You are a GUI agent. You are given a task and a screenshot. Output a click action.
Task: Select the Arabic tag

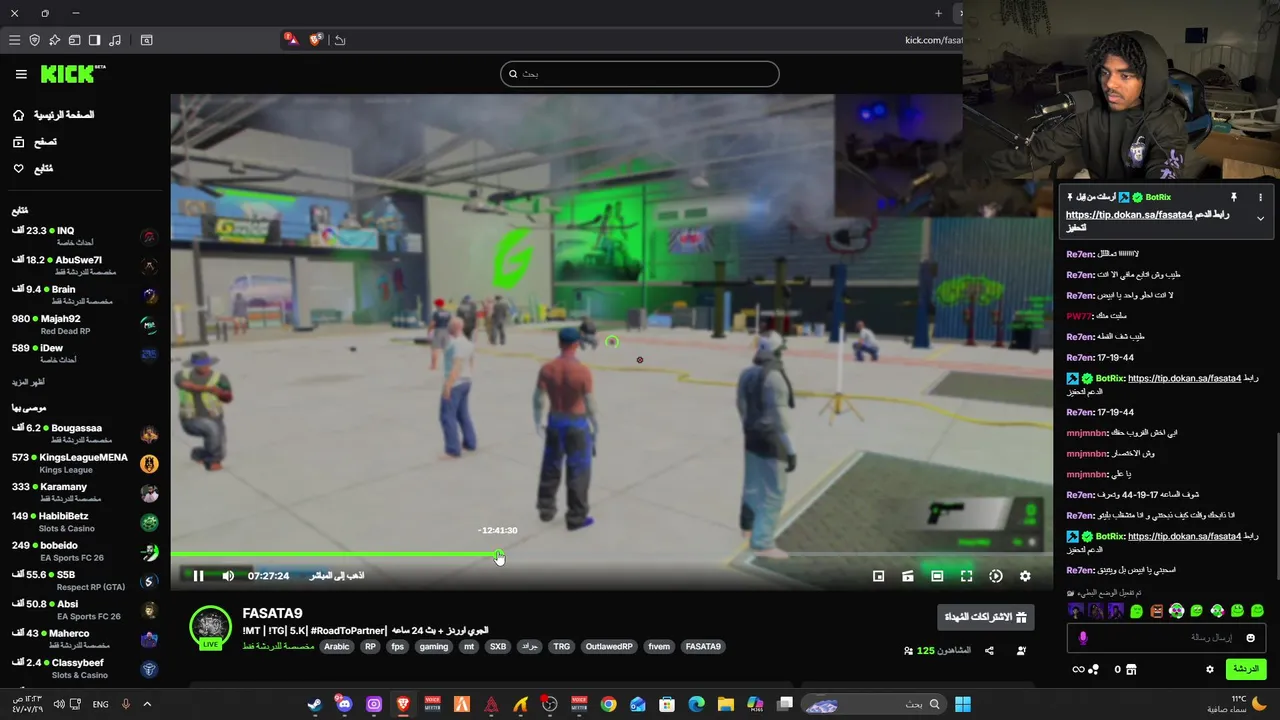337,647
